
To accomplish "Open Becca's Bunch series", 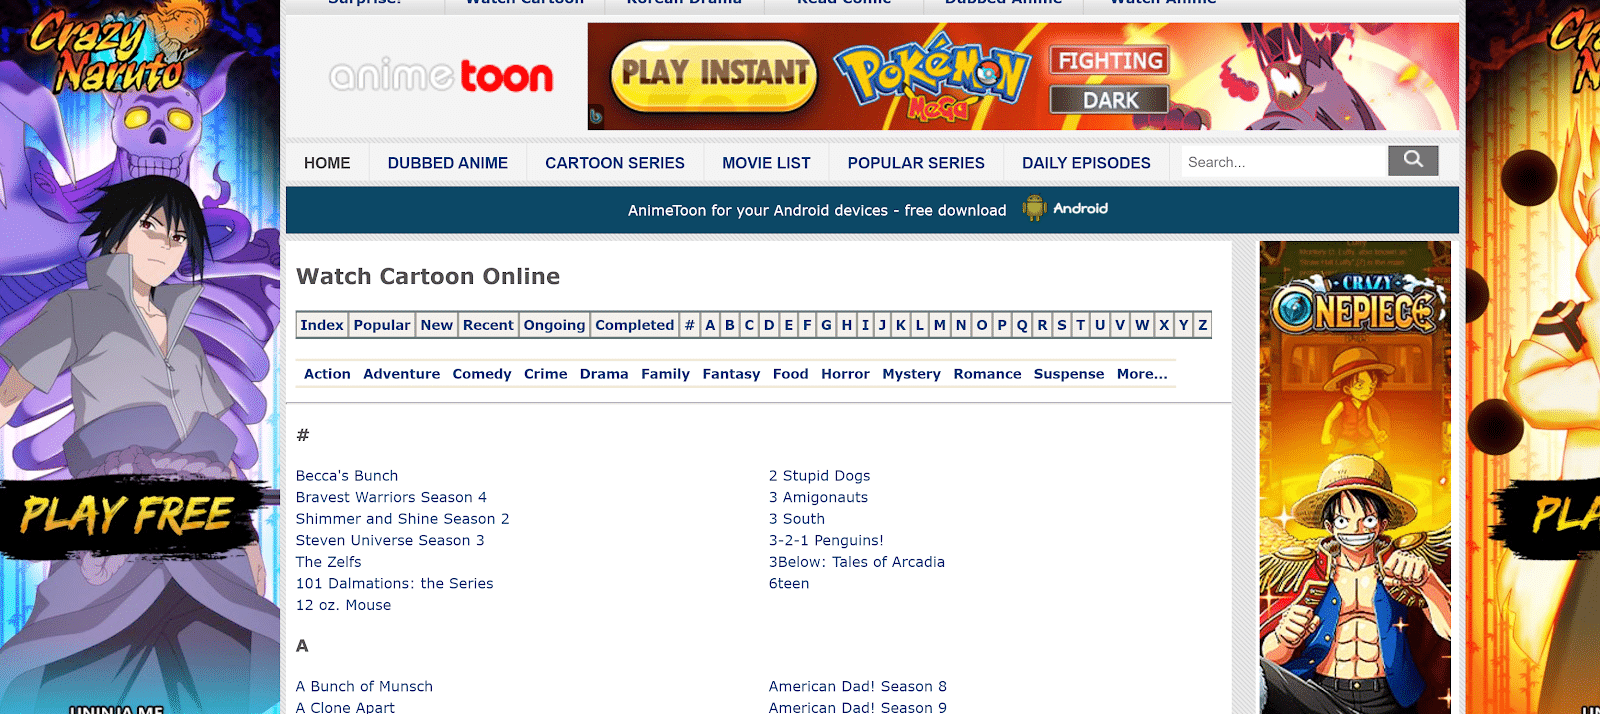I will (x=347, y=476).
